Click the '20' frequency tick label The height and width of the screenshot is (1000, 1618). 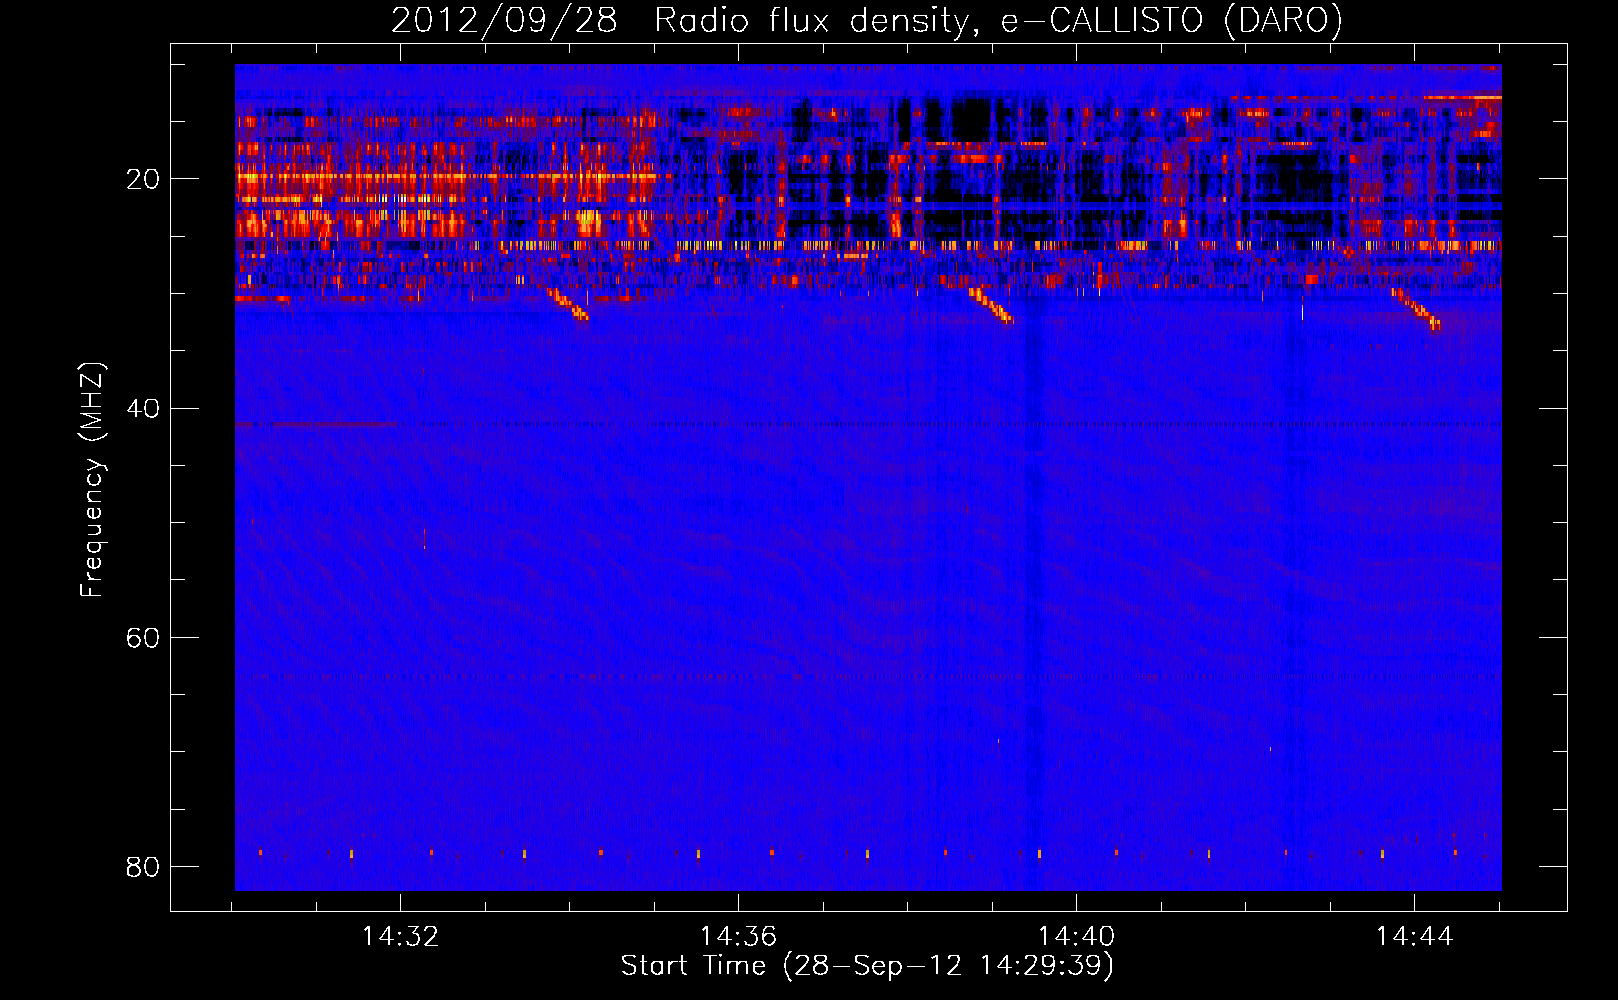pyautogui.click(x=143, y=179)
